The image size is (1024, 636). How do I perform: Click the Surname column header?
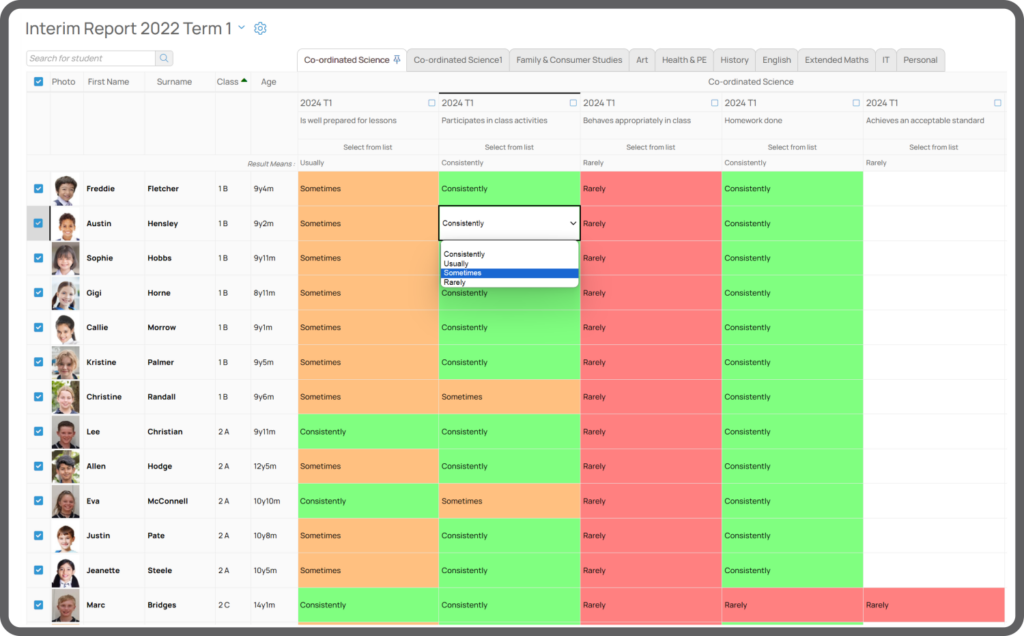(x=174, y=82)
